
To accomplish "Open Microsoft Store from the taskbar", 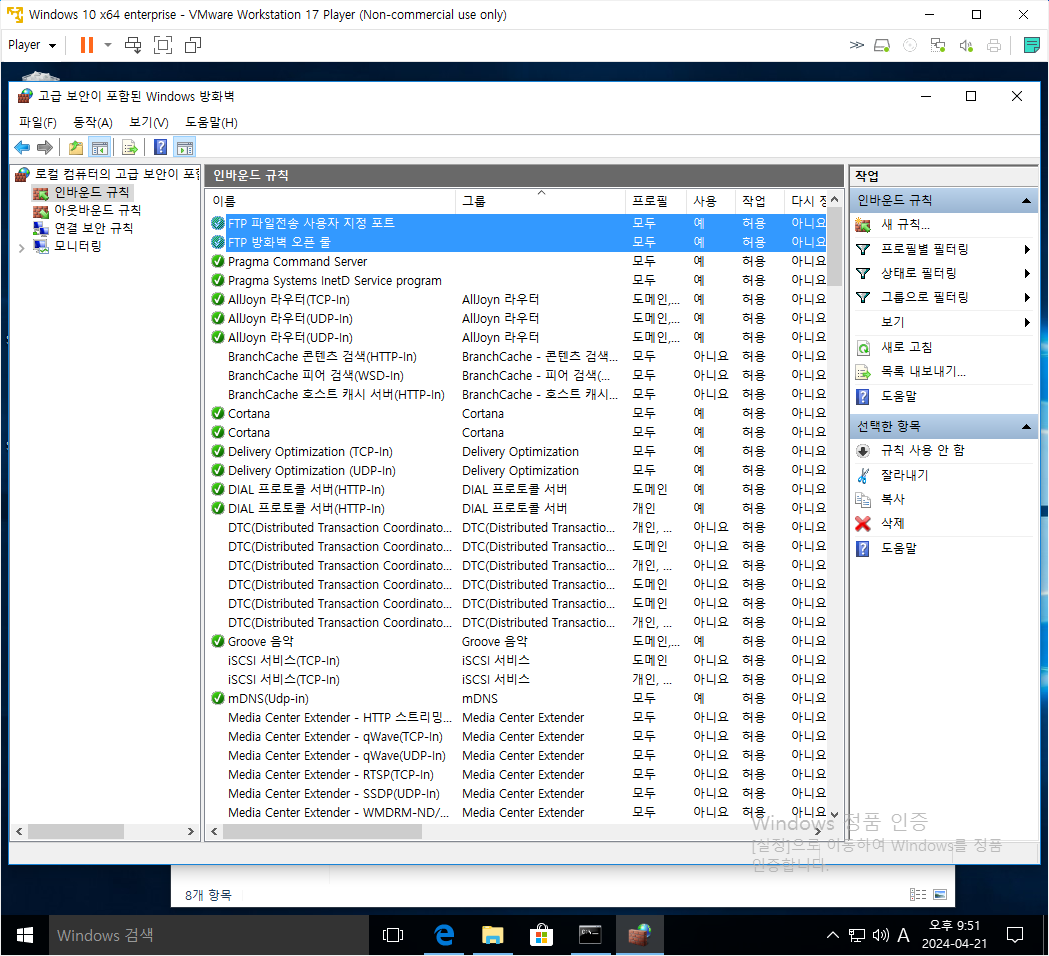I will coord(541,935).
